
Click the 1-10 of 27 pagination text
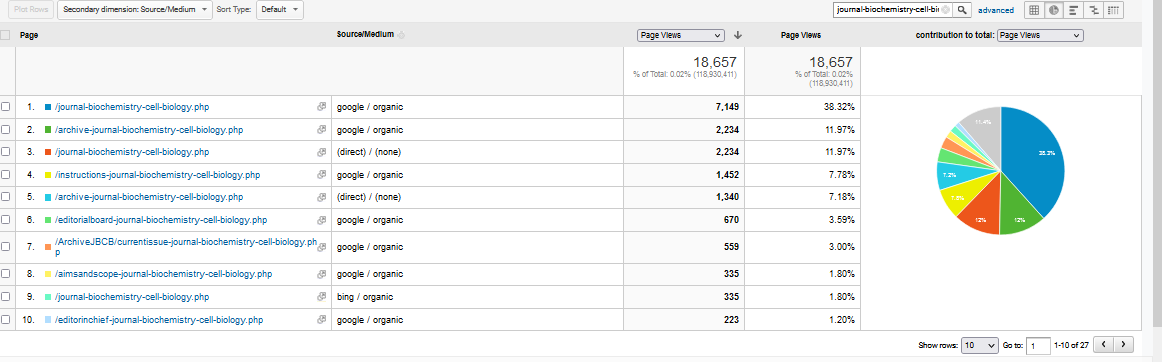1071,345
